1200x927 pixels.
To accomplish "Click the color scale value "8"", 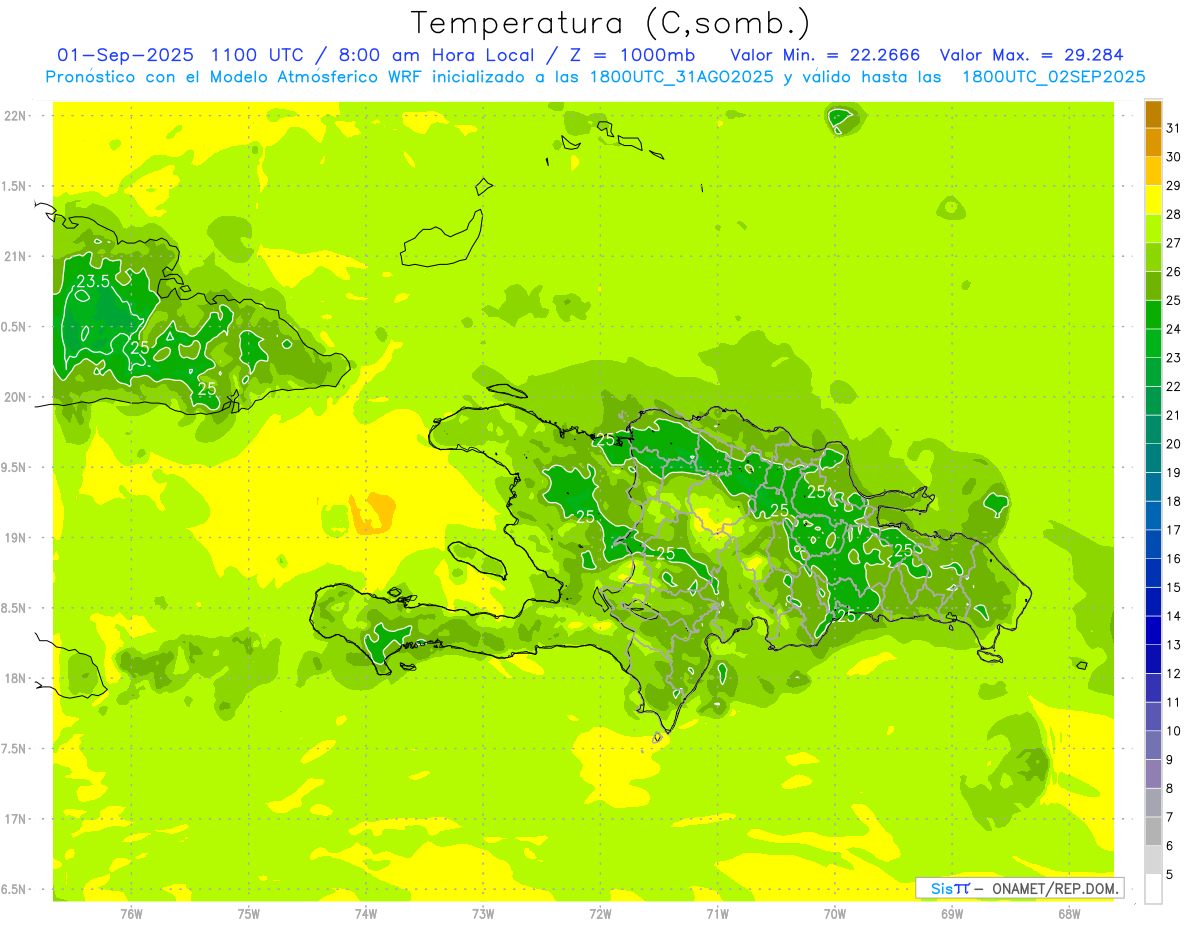I will [1170, 788].
